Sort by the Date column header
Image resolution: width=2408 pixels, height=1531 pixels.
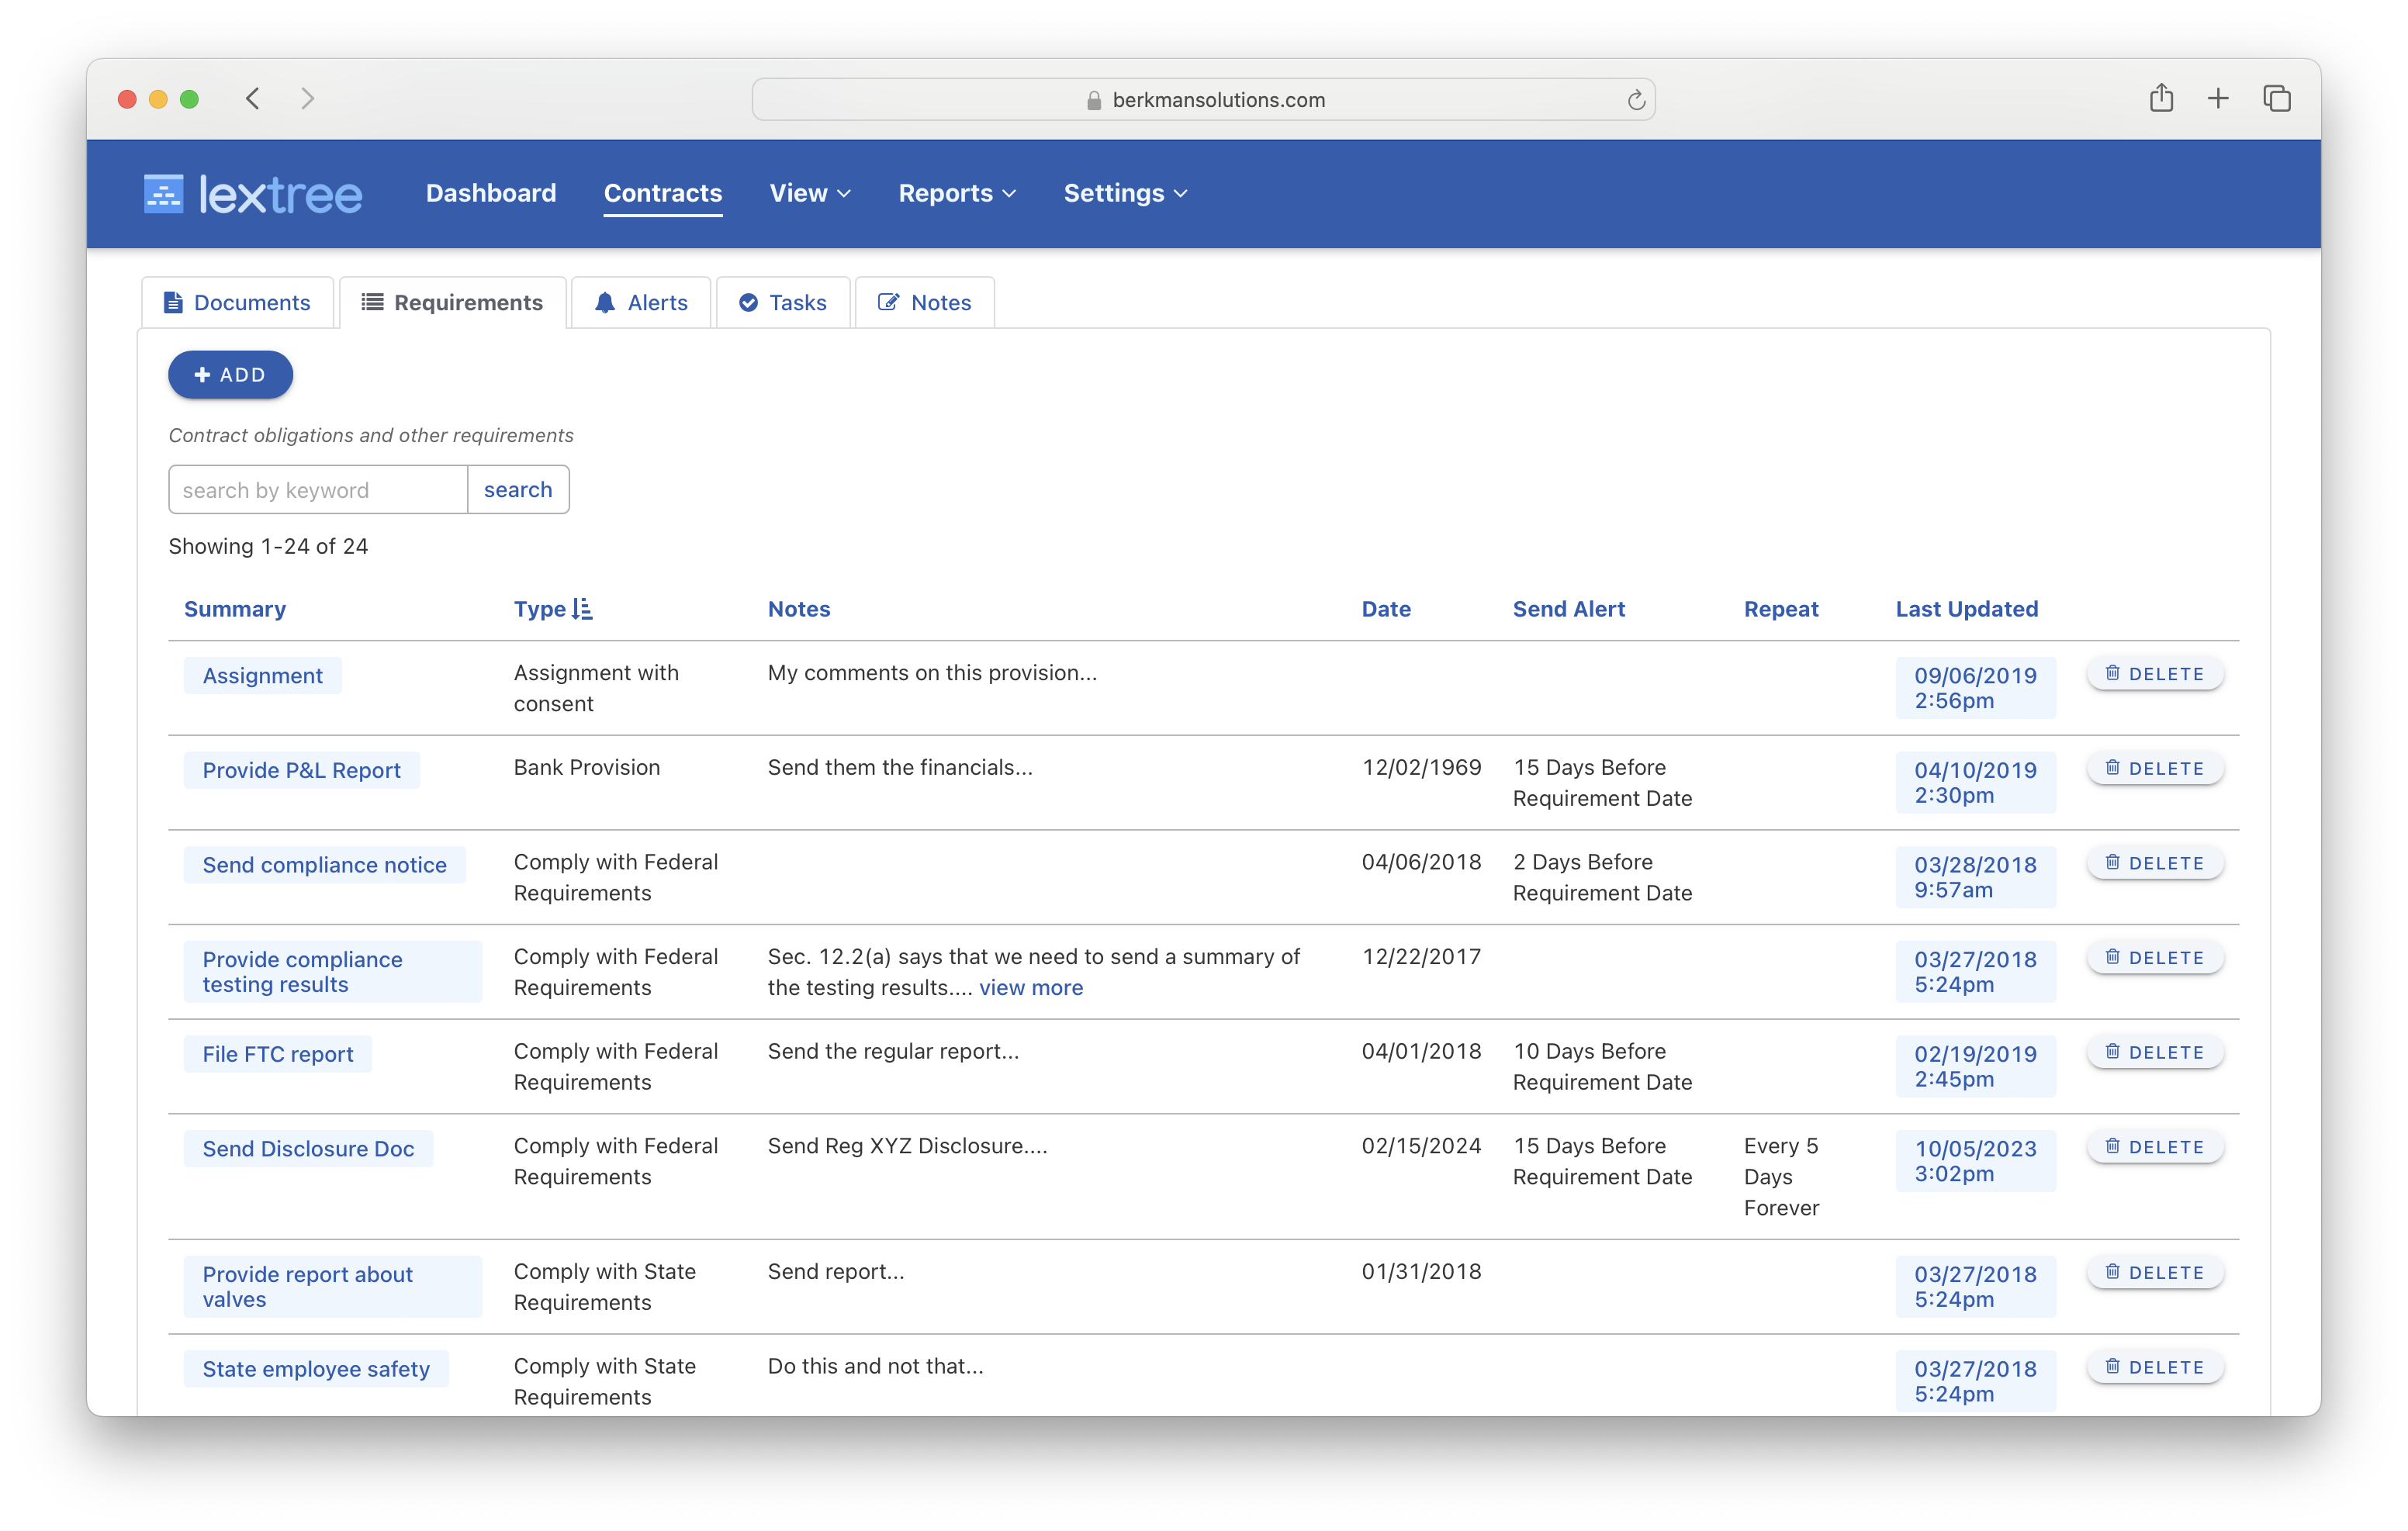(x=1386, y=609)
